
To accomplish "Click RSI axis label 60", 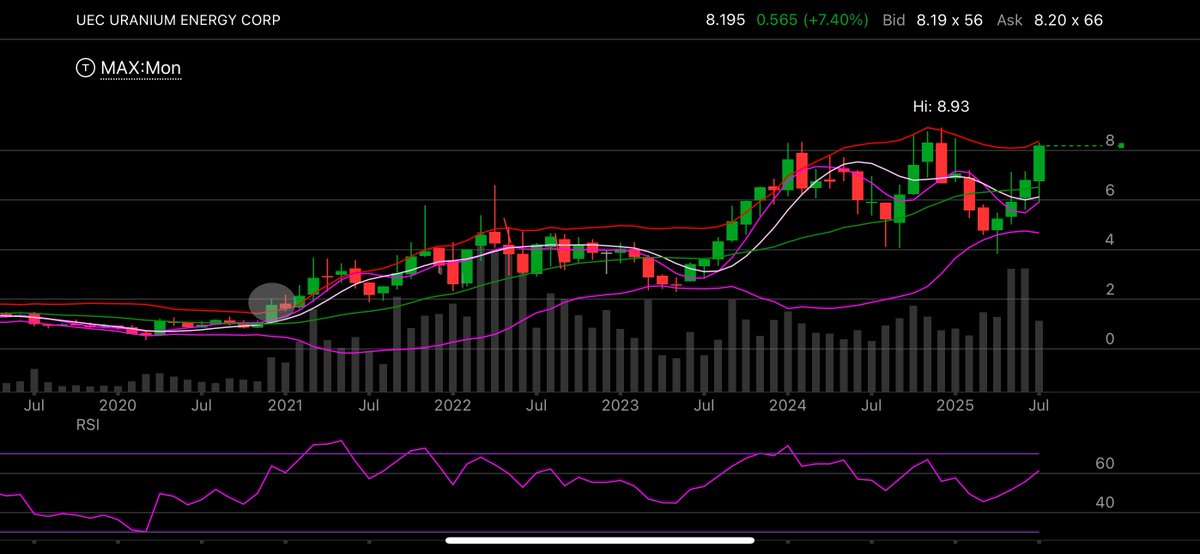I will tap(1104, 464).
